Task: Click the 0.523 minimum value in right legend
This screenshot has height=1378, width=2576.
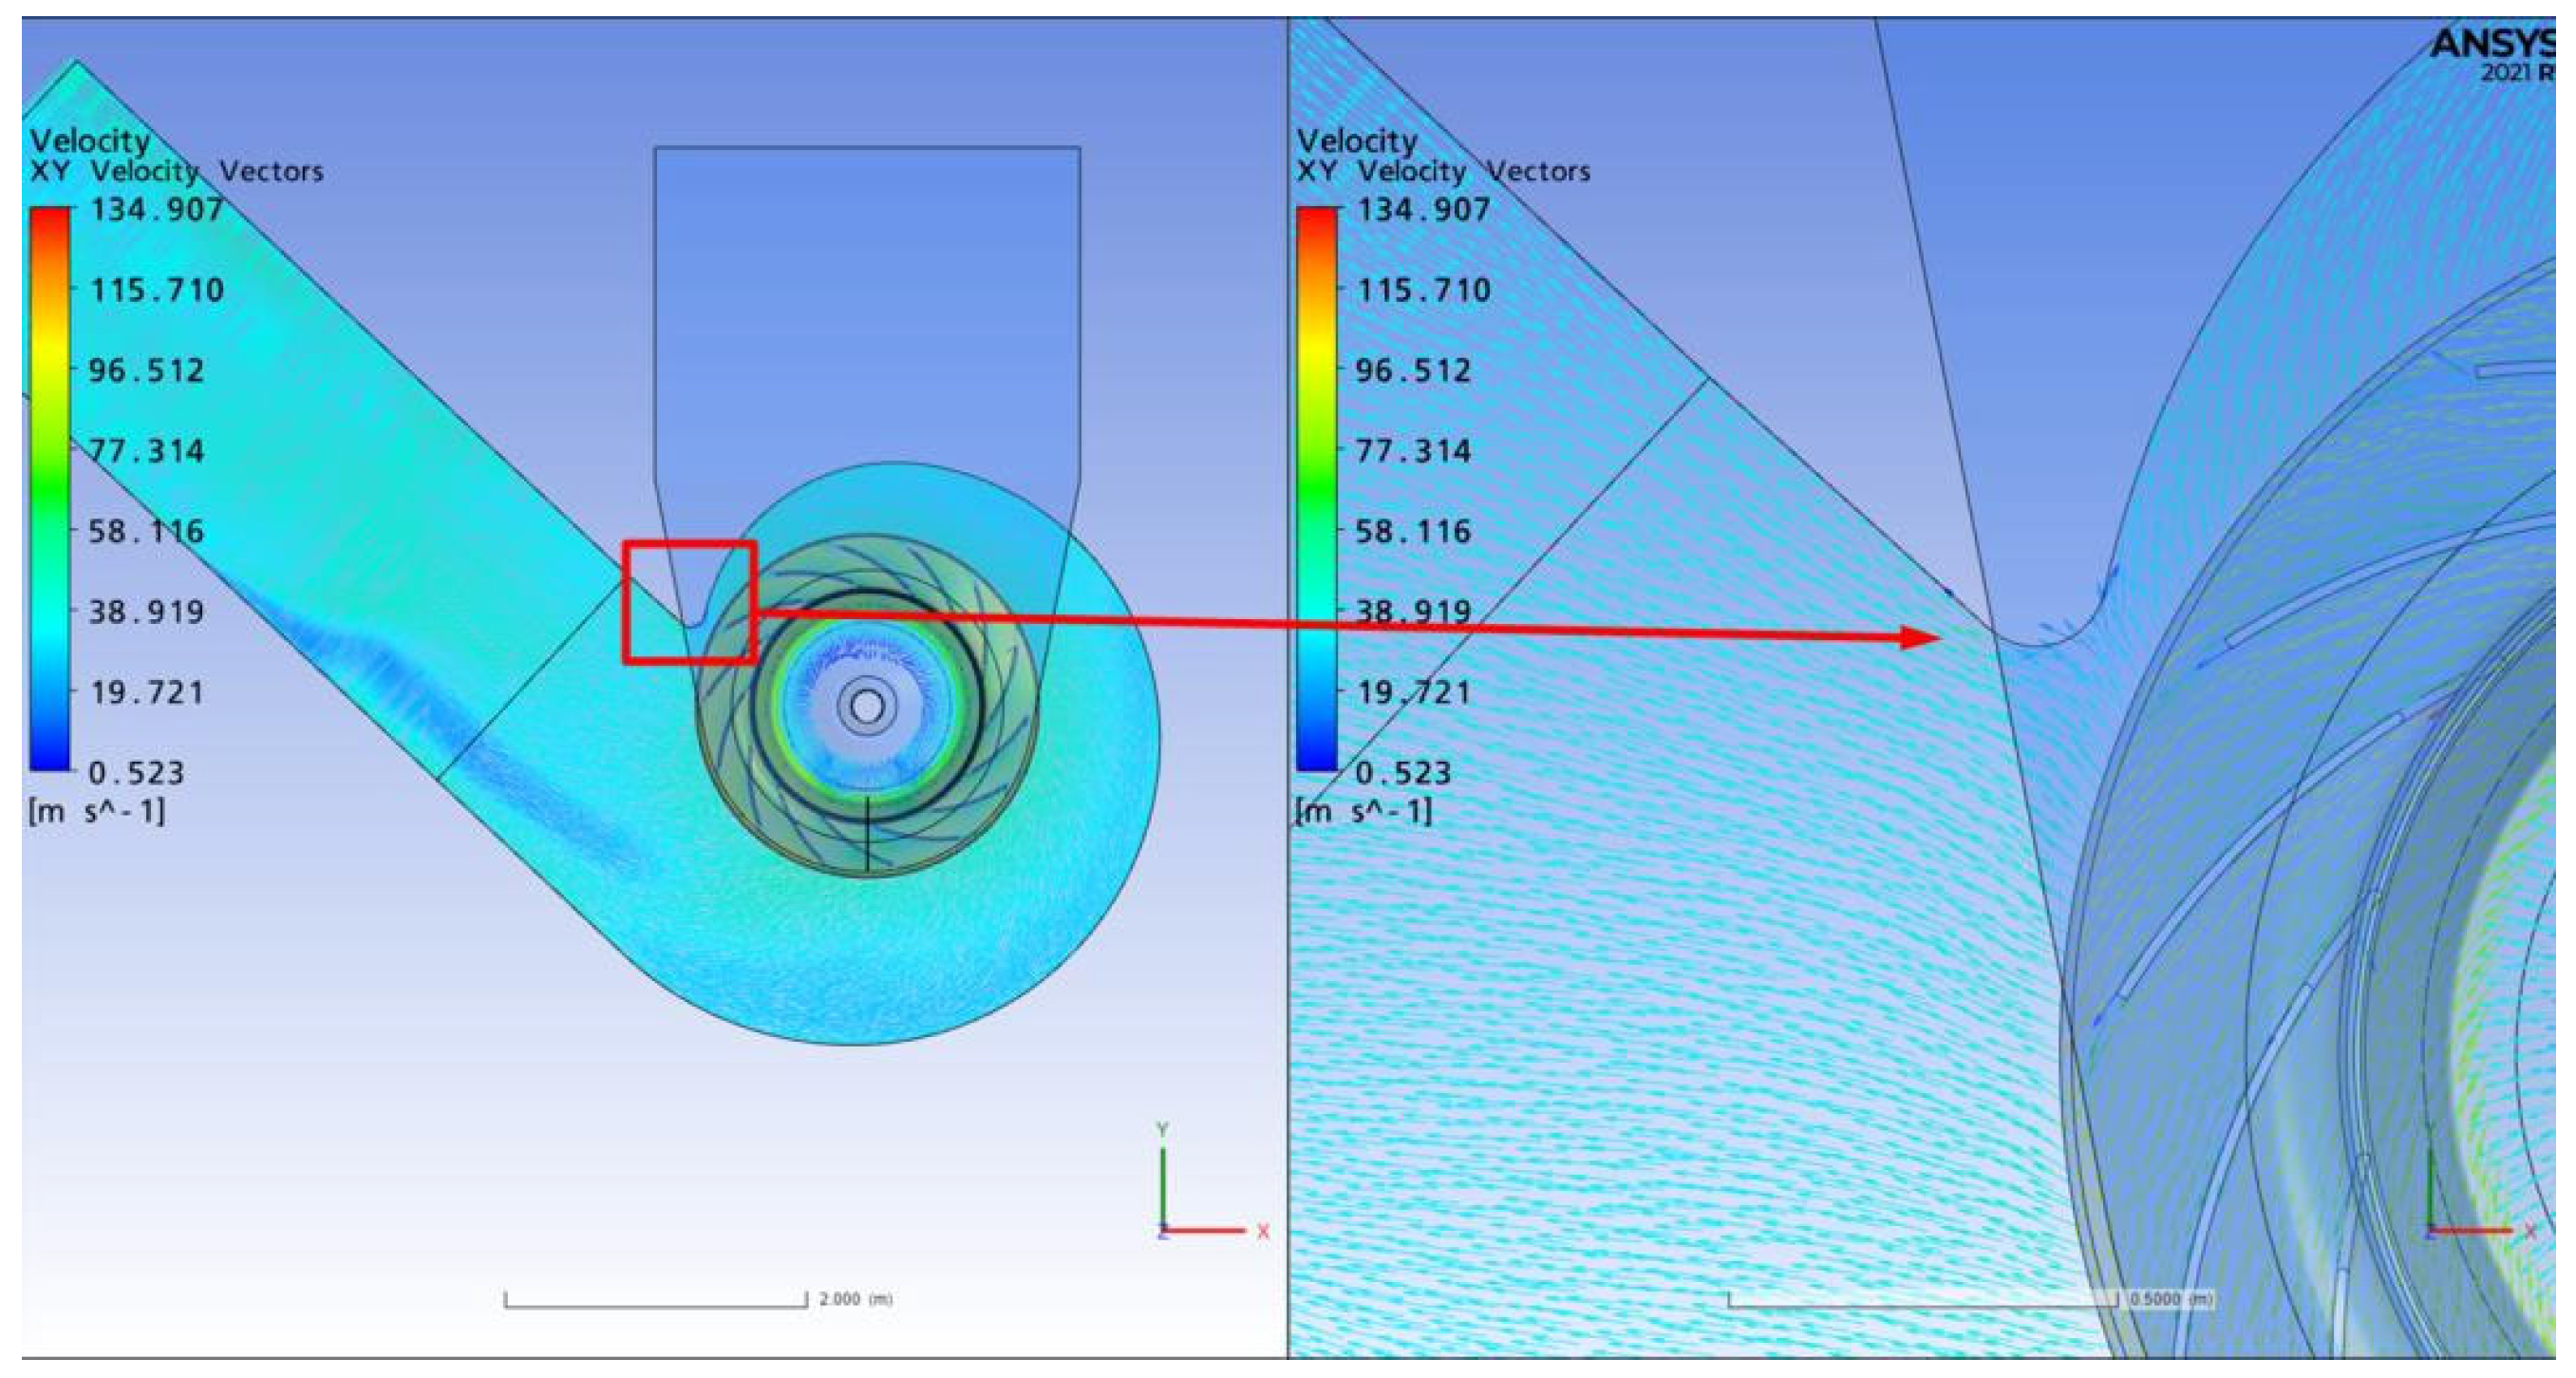Action: [x=1402, y=772]
